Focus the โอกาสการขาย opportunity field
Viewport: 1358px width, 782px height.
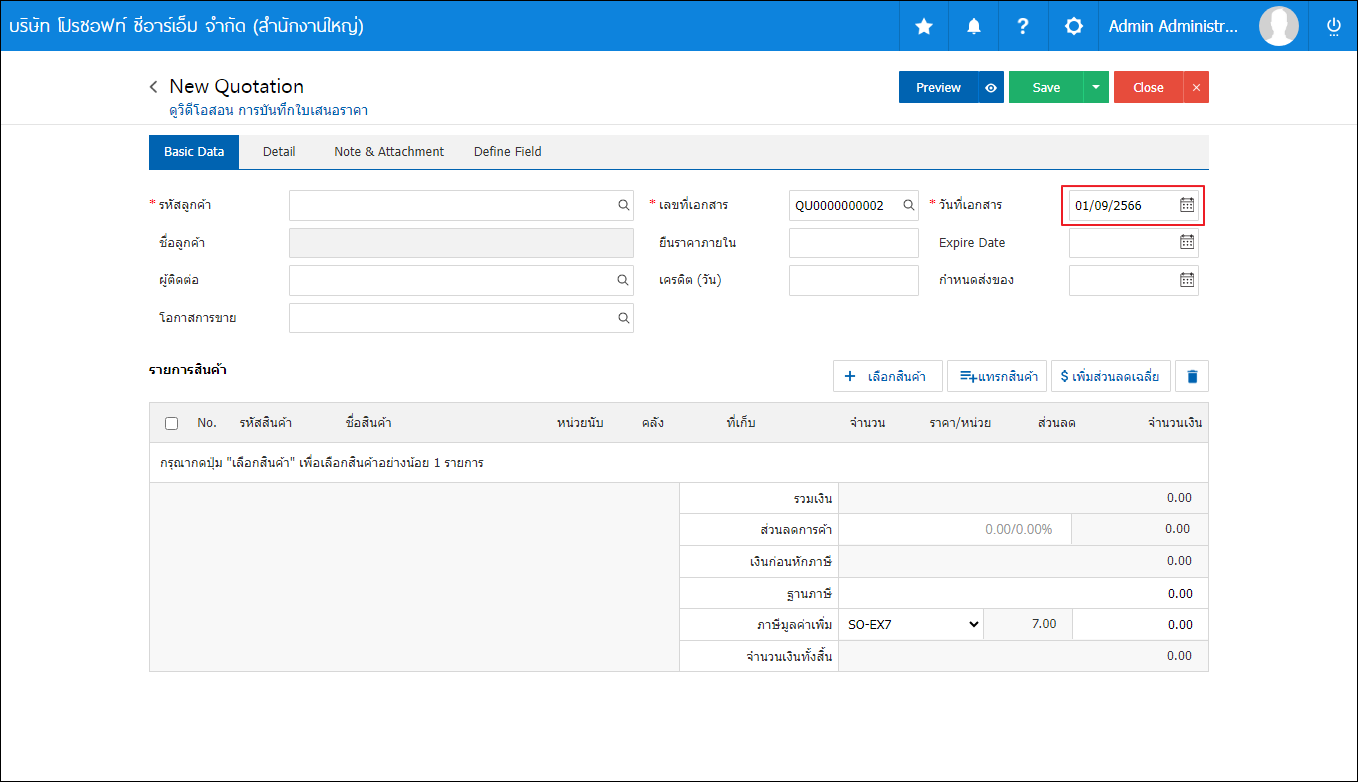(x=461, y=318)
